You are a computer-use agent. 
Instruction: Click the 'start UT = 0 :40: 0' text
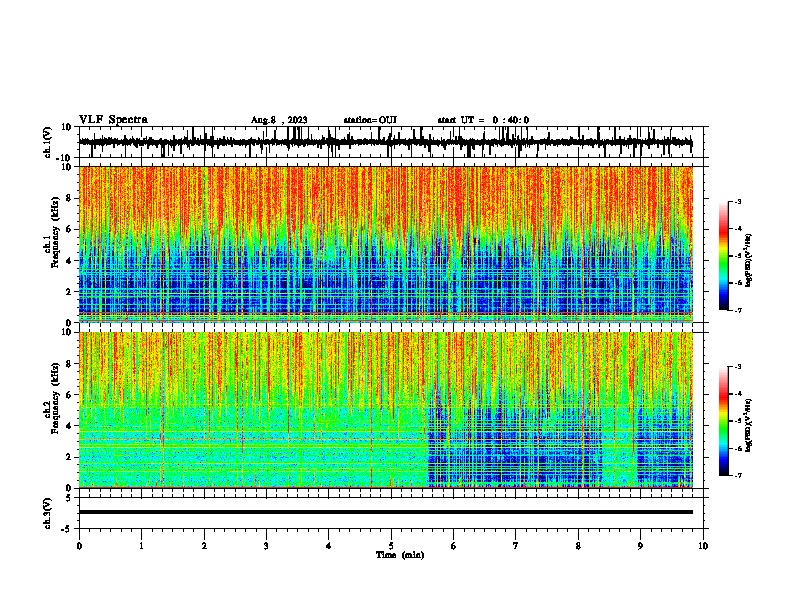[483, 120]
